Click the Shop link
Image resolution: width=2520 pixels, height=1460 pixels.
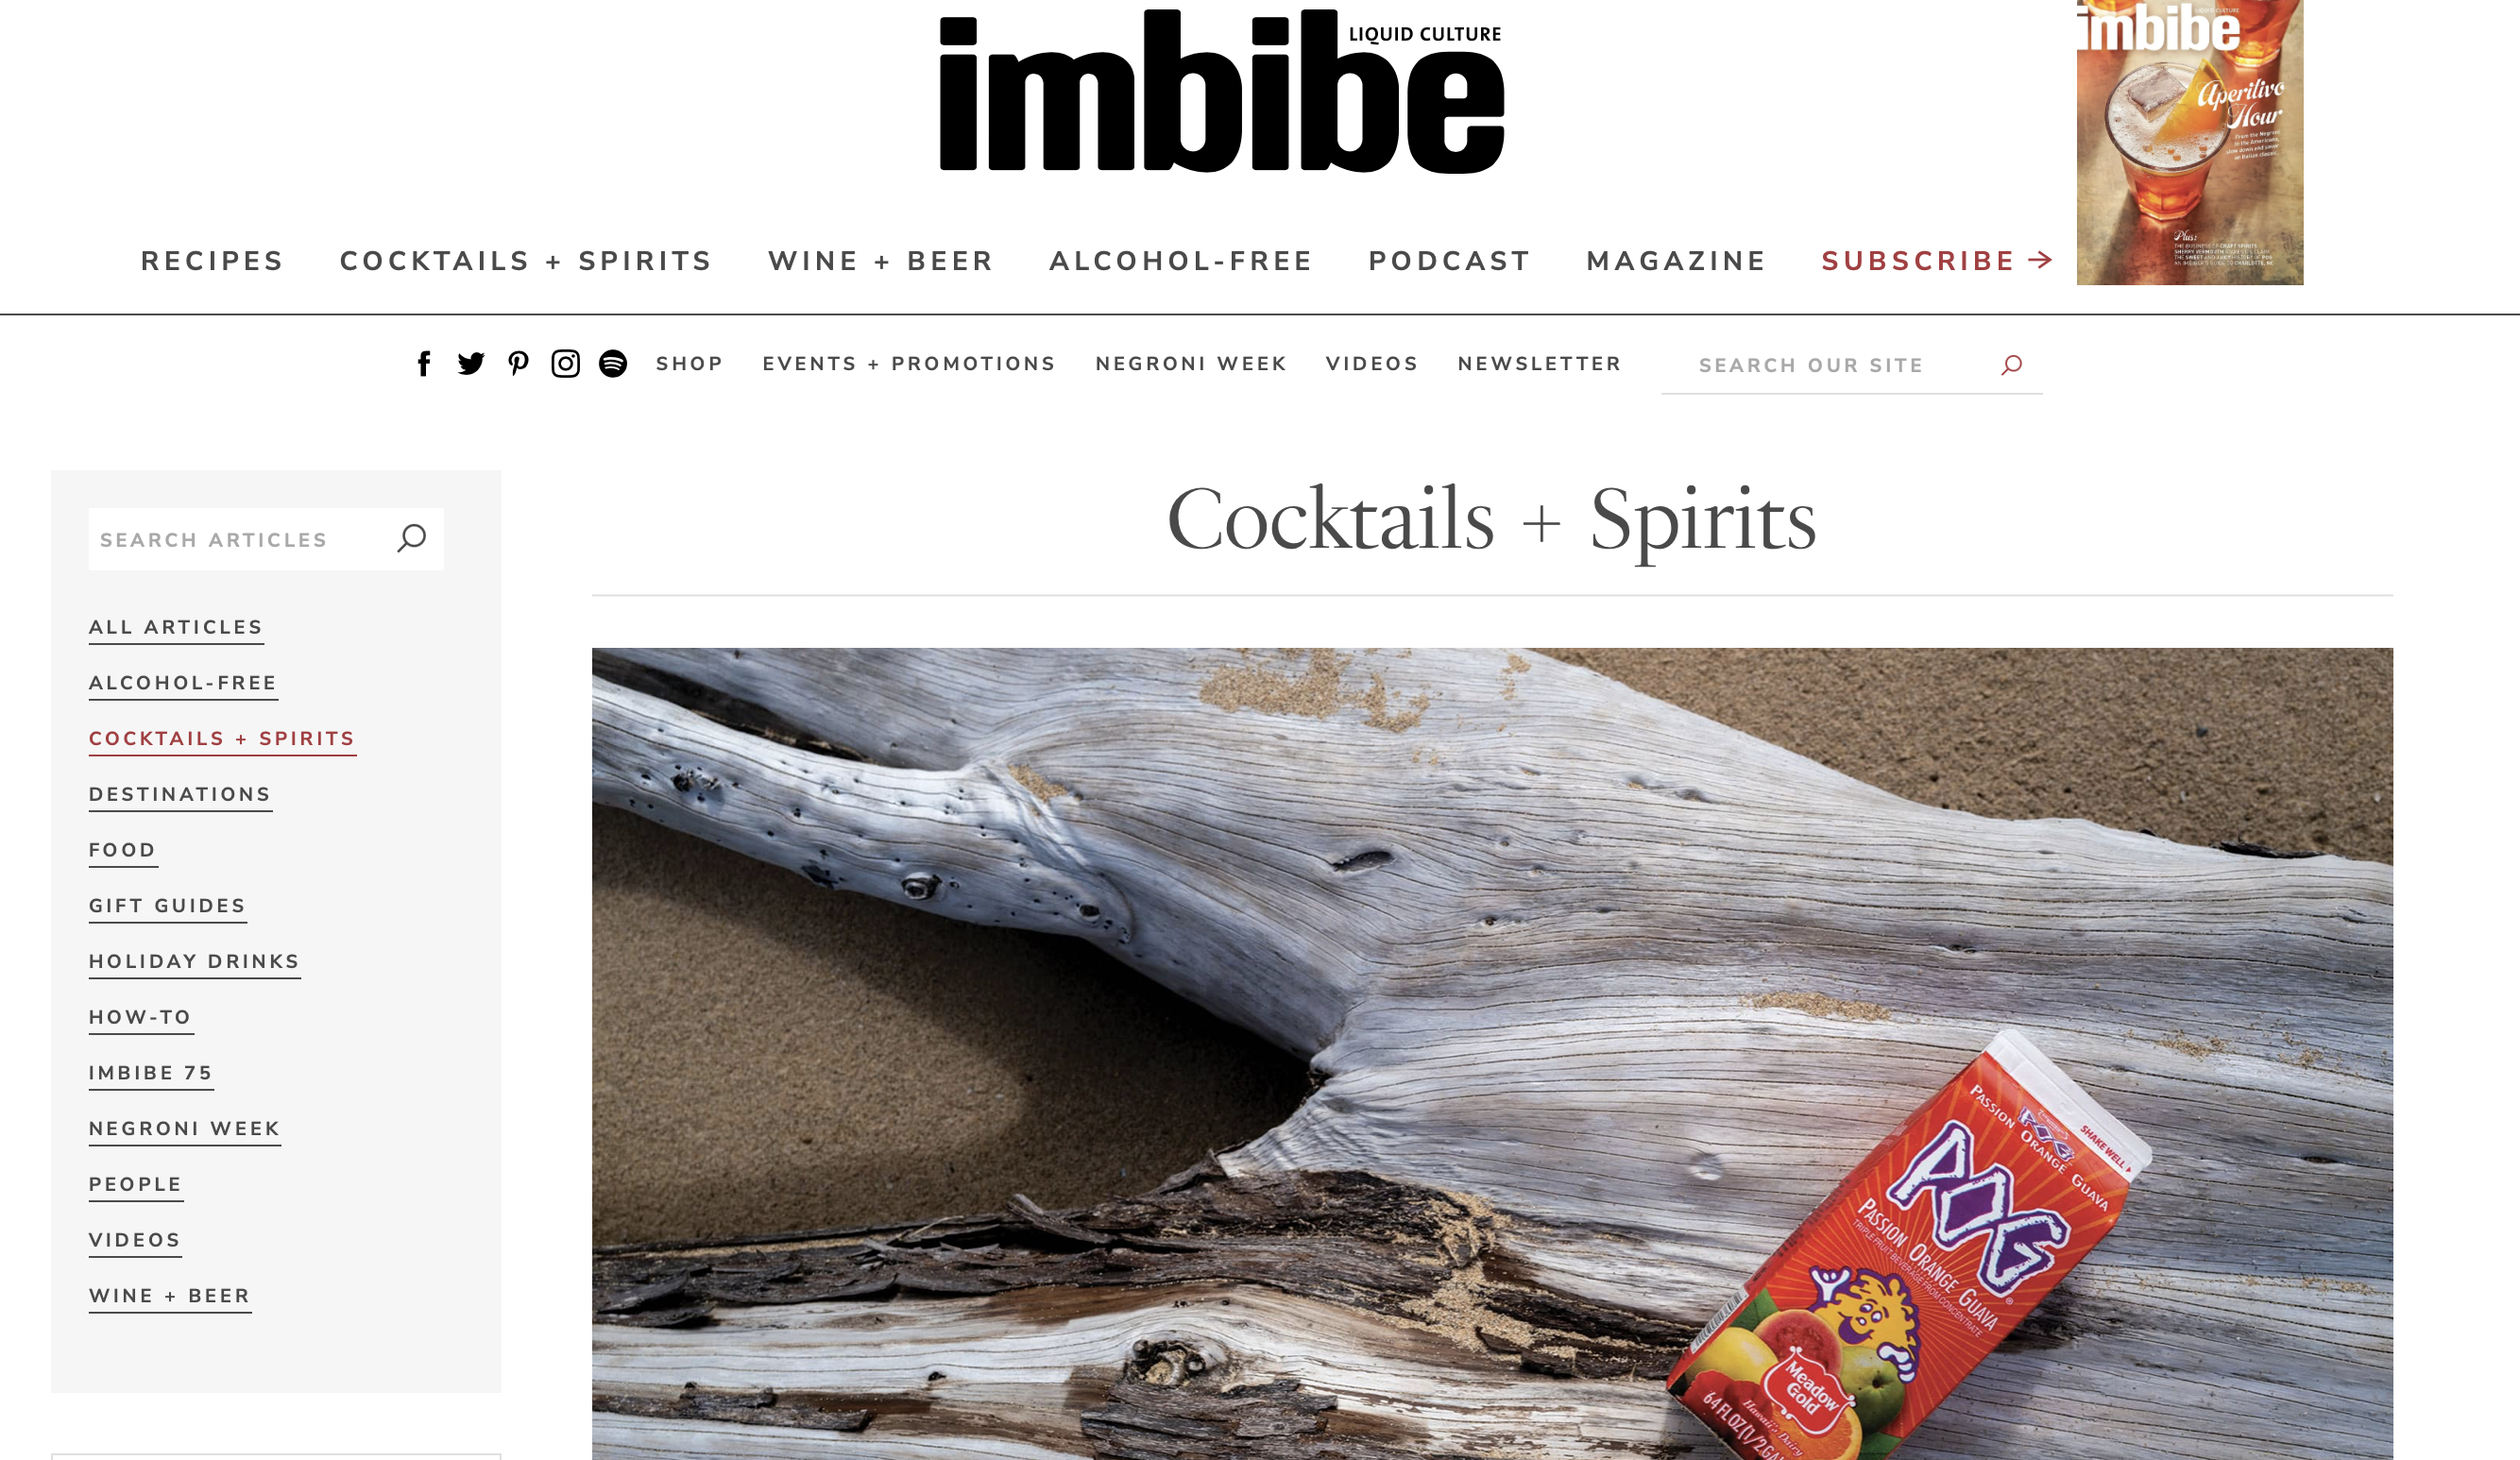[x=689, y=364]
